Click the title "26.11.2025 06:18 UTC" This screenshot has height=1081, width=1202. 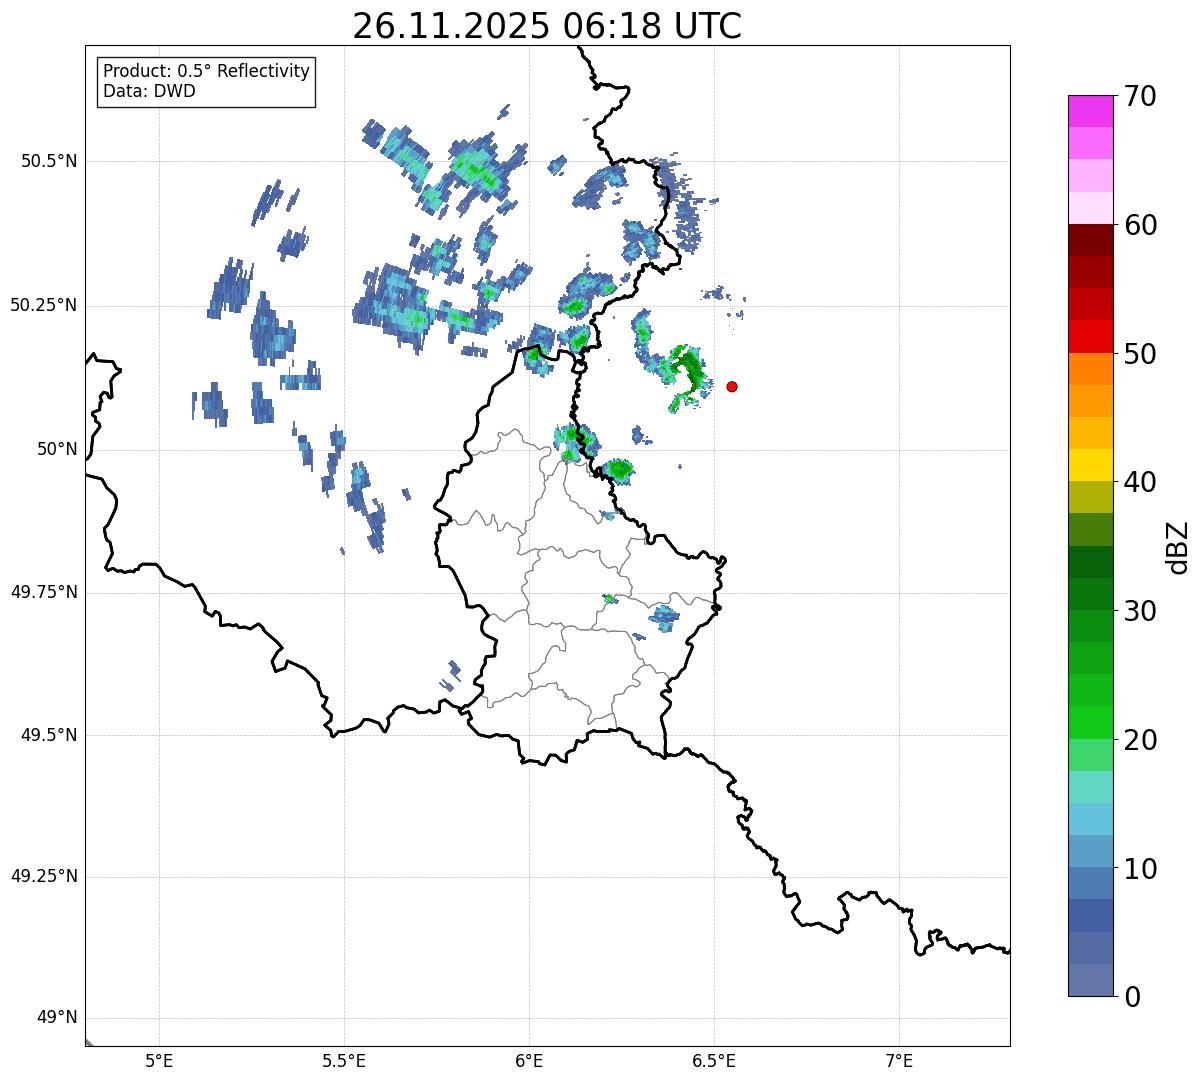coord(547,26)
